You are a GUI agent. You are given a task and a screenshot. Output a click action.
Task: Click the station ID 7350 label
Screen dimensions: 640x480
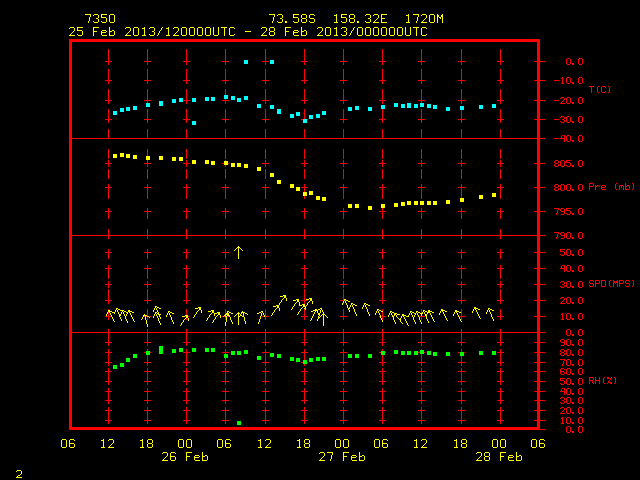point(100,19)
